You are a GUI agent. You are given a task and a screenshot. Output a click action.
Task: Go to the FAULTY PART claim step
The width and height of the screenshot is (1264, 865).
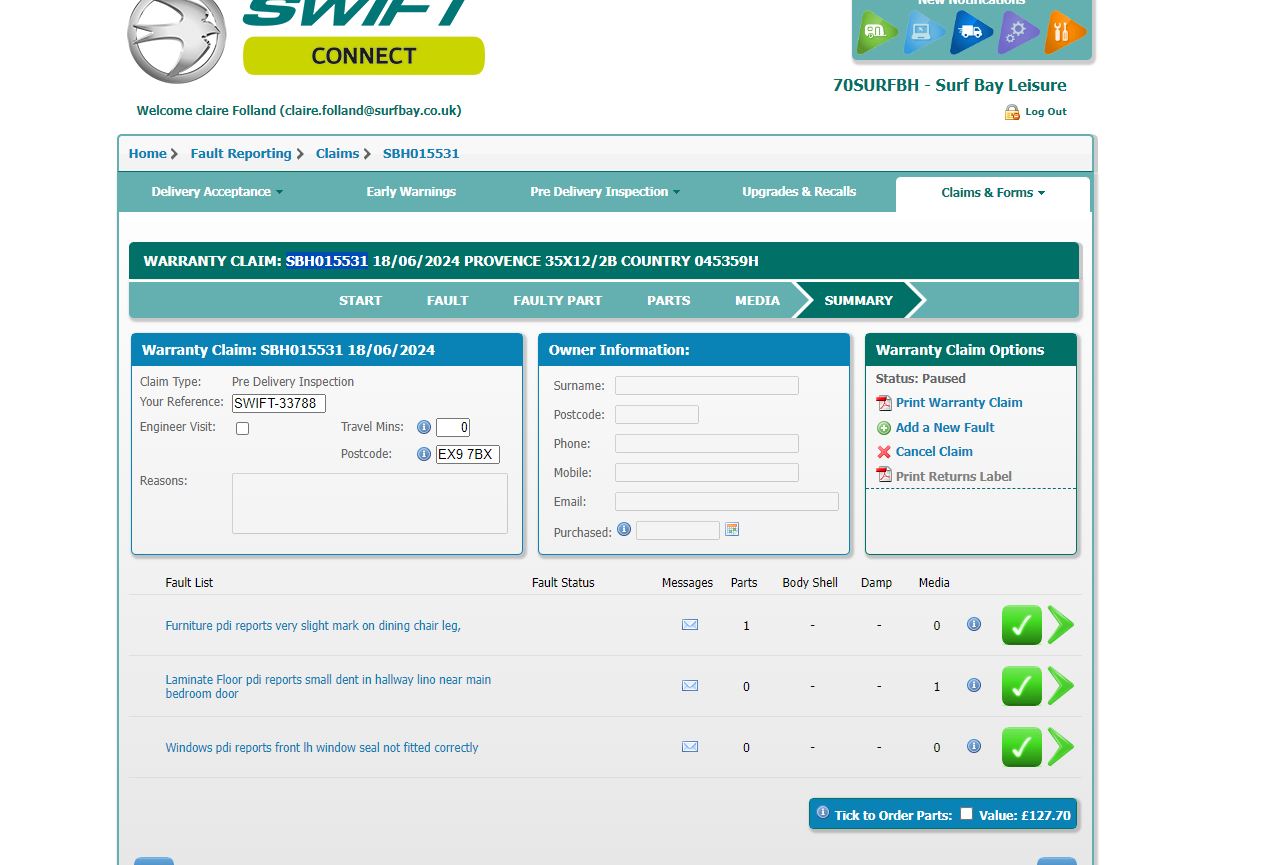click(558, 300)
